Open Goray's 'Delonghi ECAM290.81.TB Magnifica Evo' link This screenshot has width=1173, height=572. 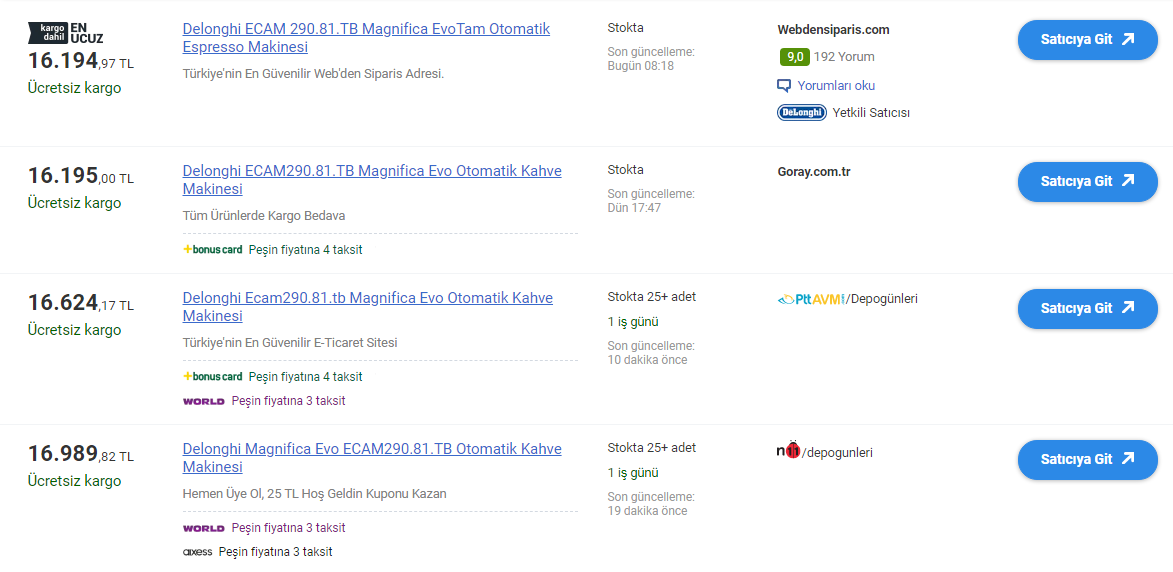(x=372, y=179)
